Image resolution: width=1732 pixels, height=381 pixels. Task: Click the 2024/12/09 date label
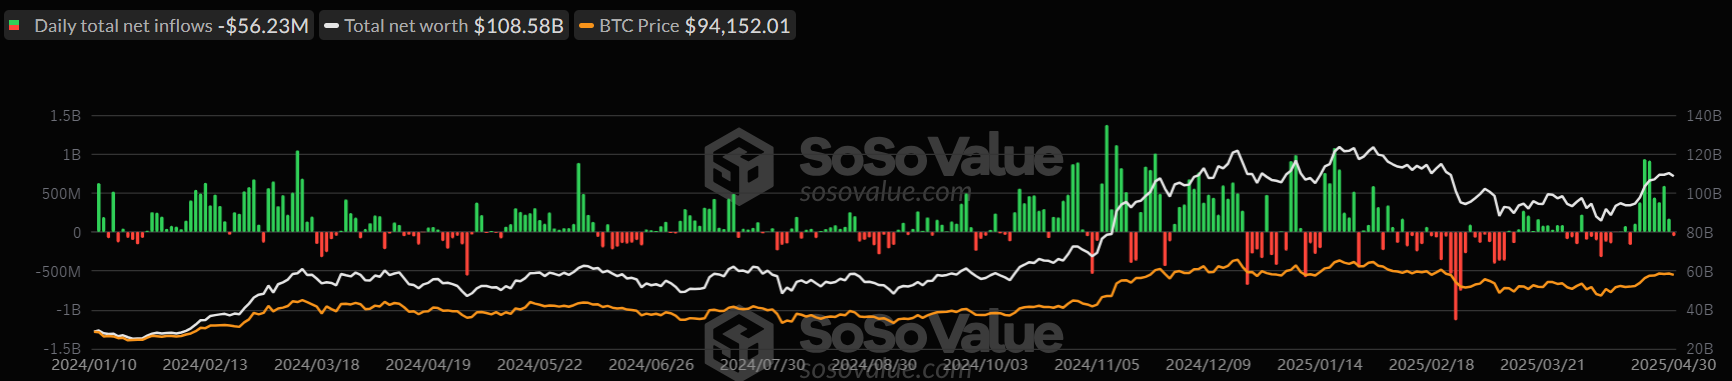1208,365
